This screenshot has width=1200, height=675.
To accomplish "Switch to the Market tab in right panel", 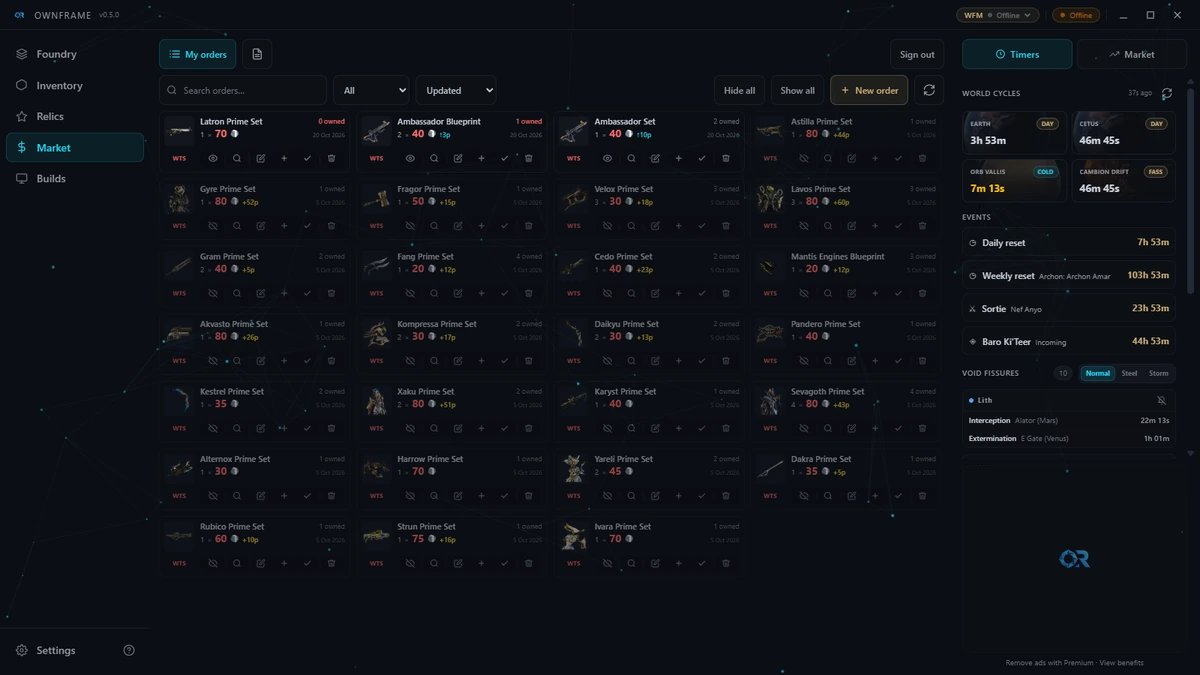I will 1131,54.
